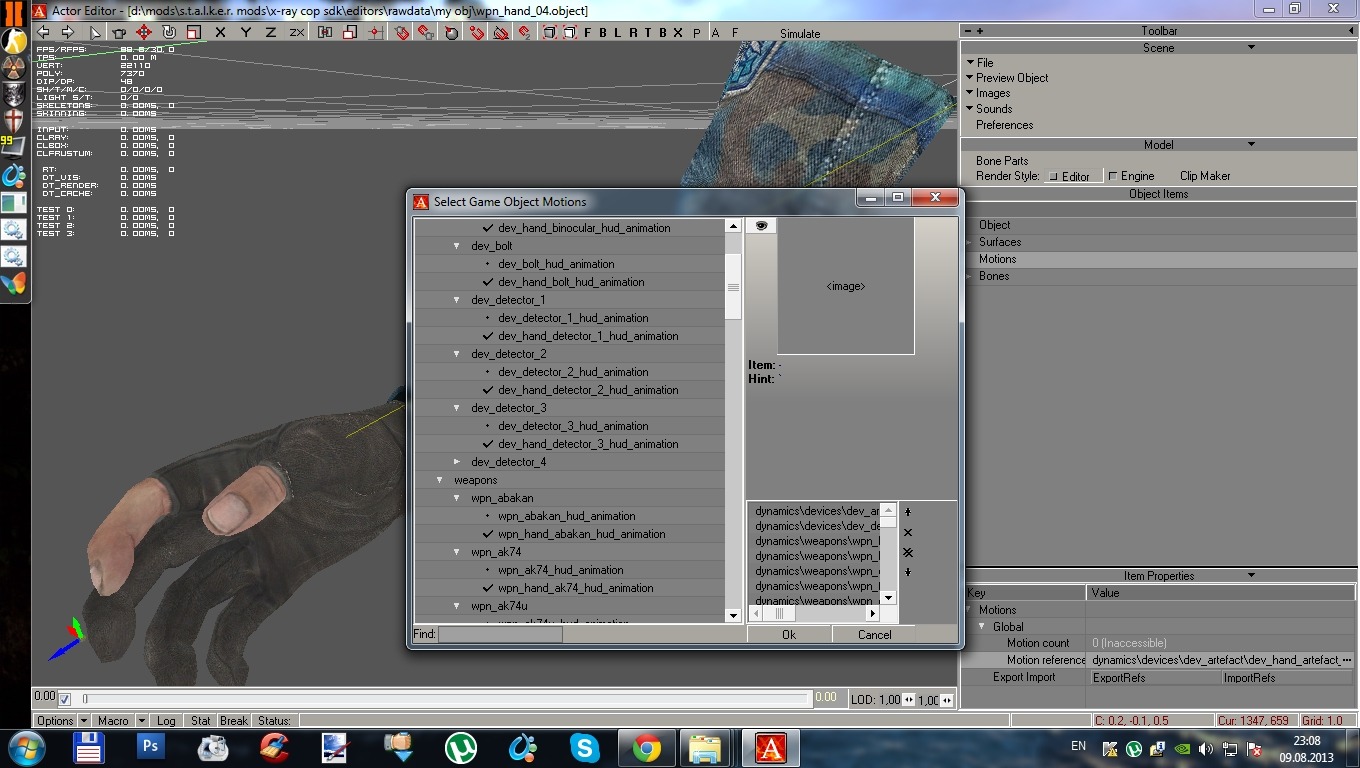Uncheck dev_hand_detector_3_hud_animation
1360x768 pixels.
[488, 444]
